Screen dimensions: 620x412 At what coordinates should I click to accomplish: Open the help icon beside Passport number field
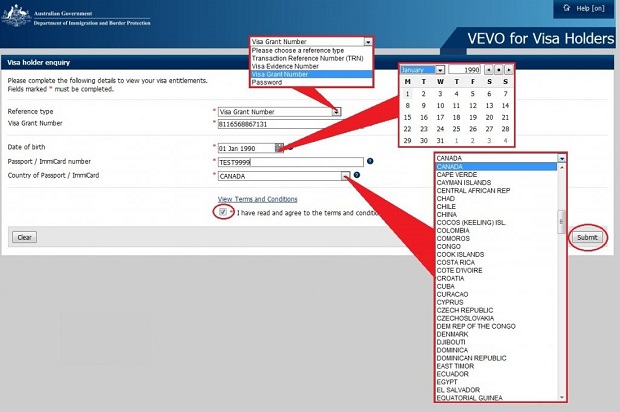coord(370,161)
